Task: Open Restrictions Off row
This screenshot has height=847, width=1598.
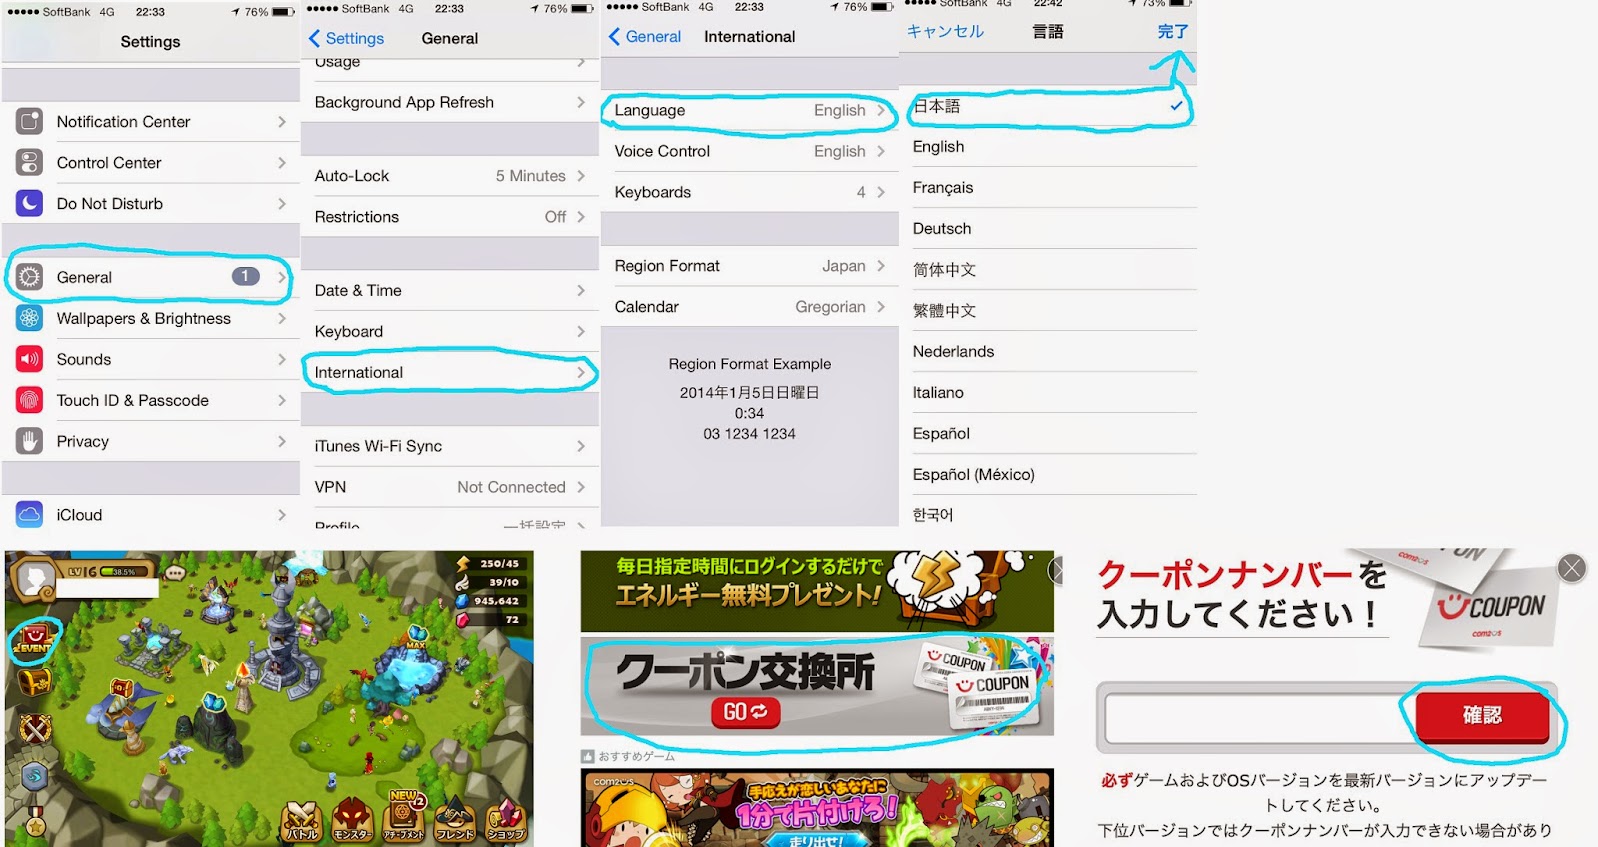Action: [x=450, y=217]
